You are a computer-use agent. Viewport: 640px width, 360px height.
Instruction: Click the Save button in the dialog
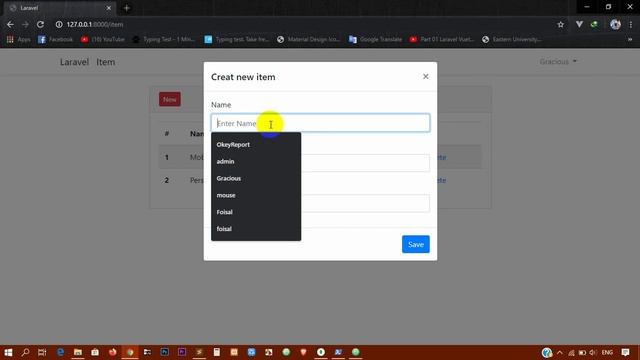tap(416, 244)
